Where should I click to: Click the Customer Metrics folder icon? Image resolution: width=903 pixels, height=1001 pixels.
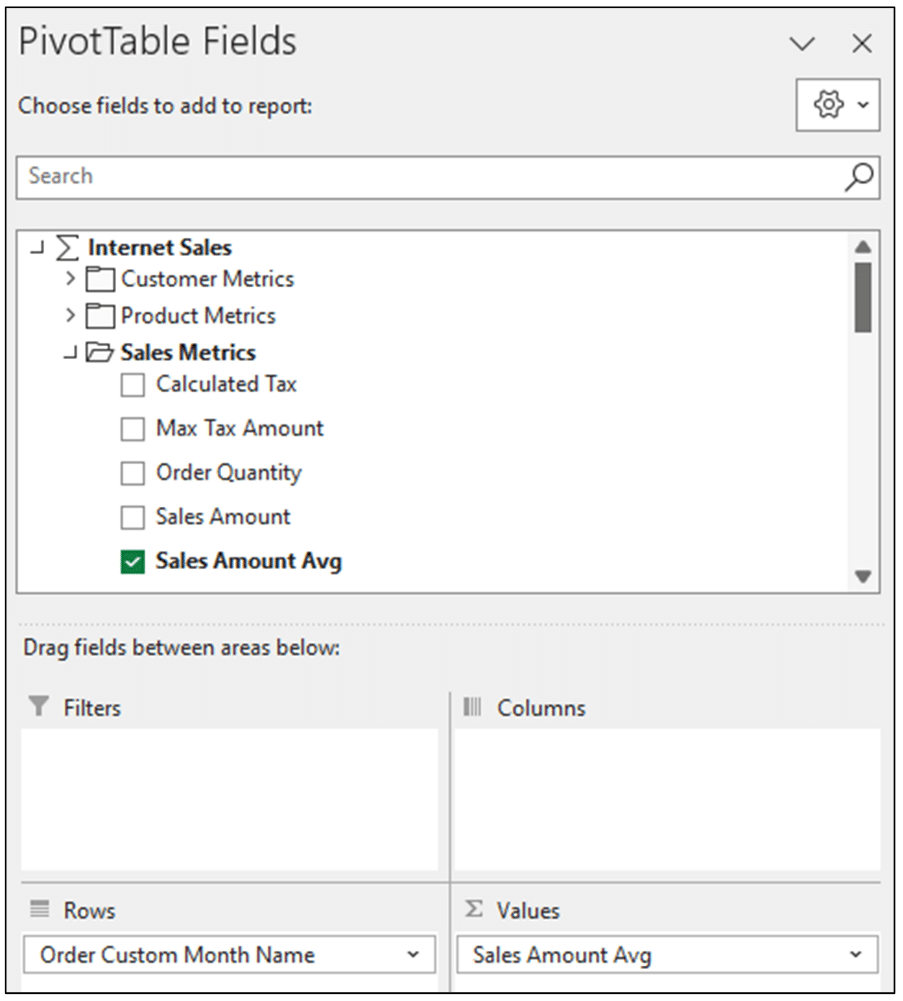click(x=100, y=279)
